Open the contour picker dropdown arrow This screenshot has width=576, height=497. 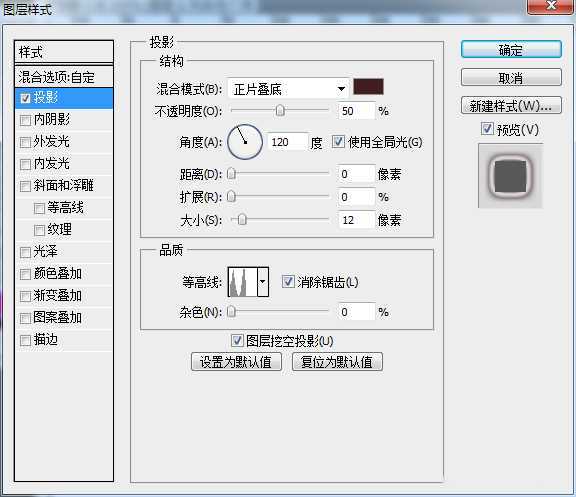[263, 282]
